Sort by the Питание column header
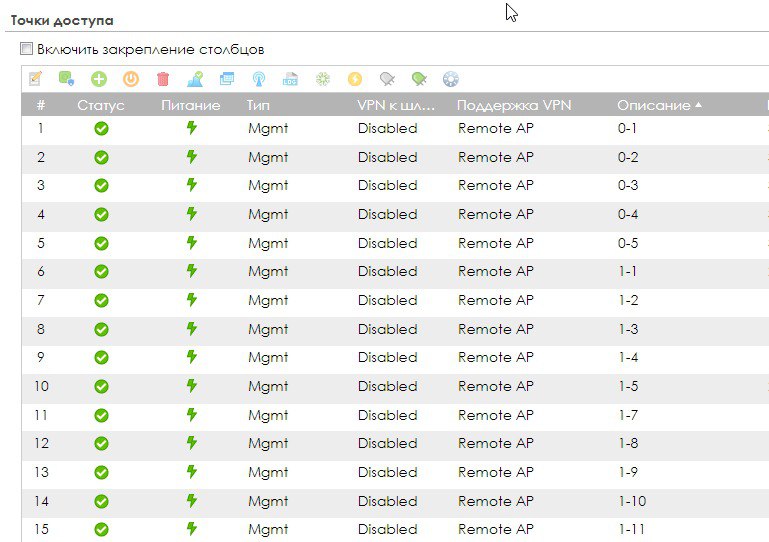Screen dimensions: 769x542 pyautogui.click(x=191, y=105)
